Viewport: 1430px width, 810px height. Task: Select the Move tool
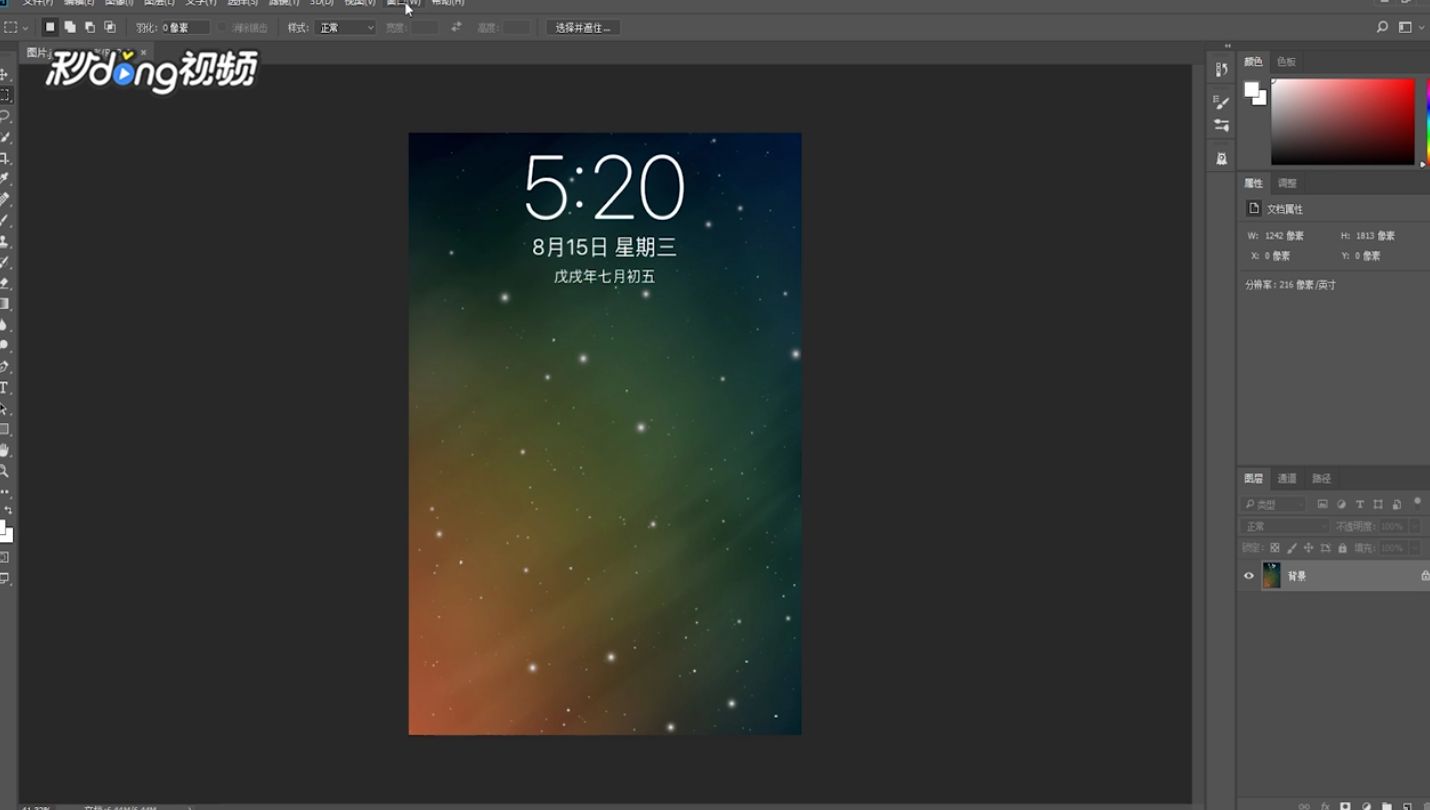click(4, 75)
